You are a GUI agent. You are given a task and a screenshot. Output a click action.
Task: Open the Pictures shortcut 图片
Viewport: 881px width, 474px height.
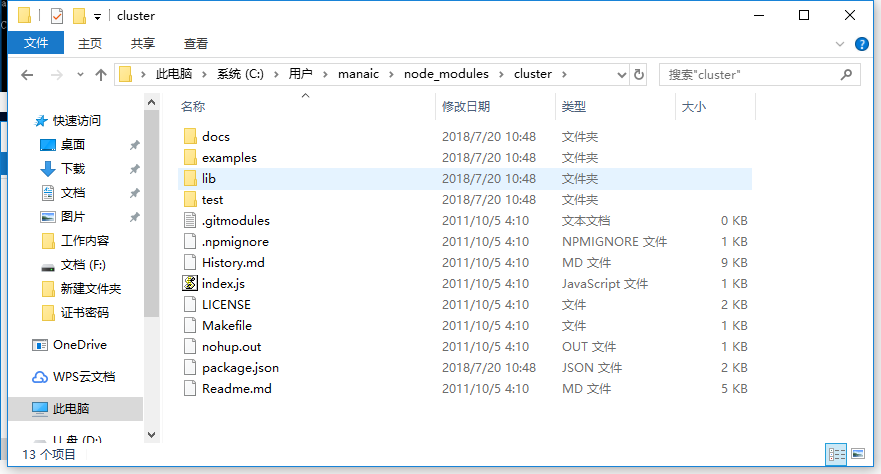click(x=62, y=217)
